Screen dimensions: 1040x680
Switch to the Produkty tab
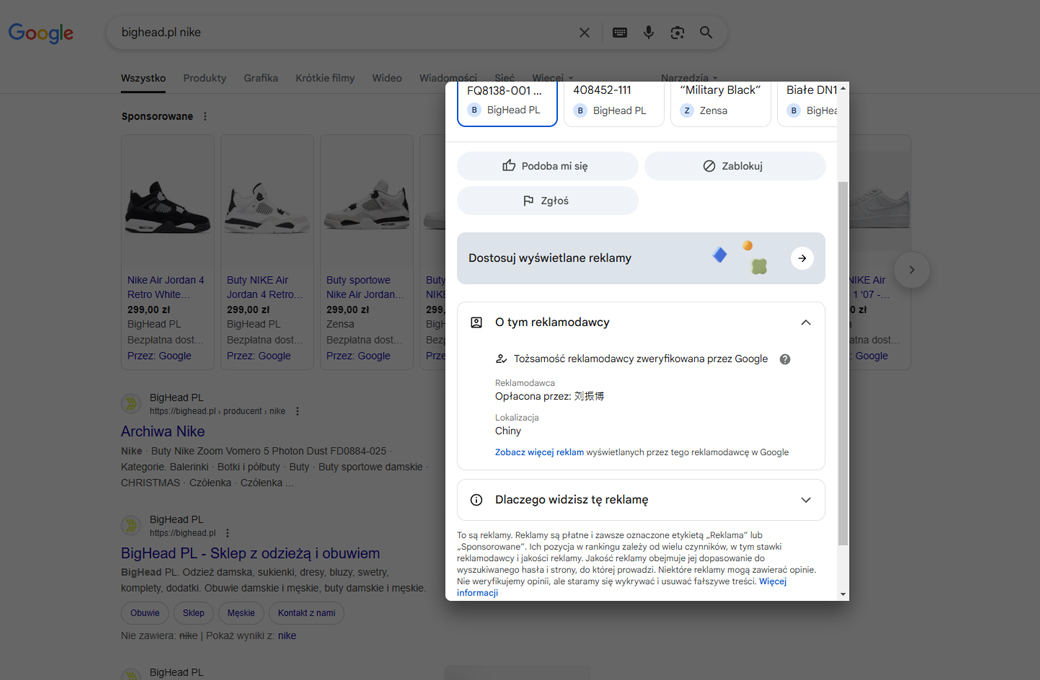pos(204,78)
